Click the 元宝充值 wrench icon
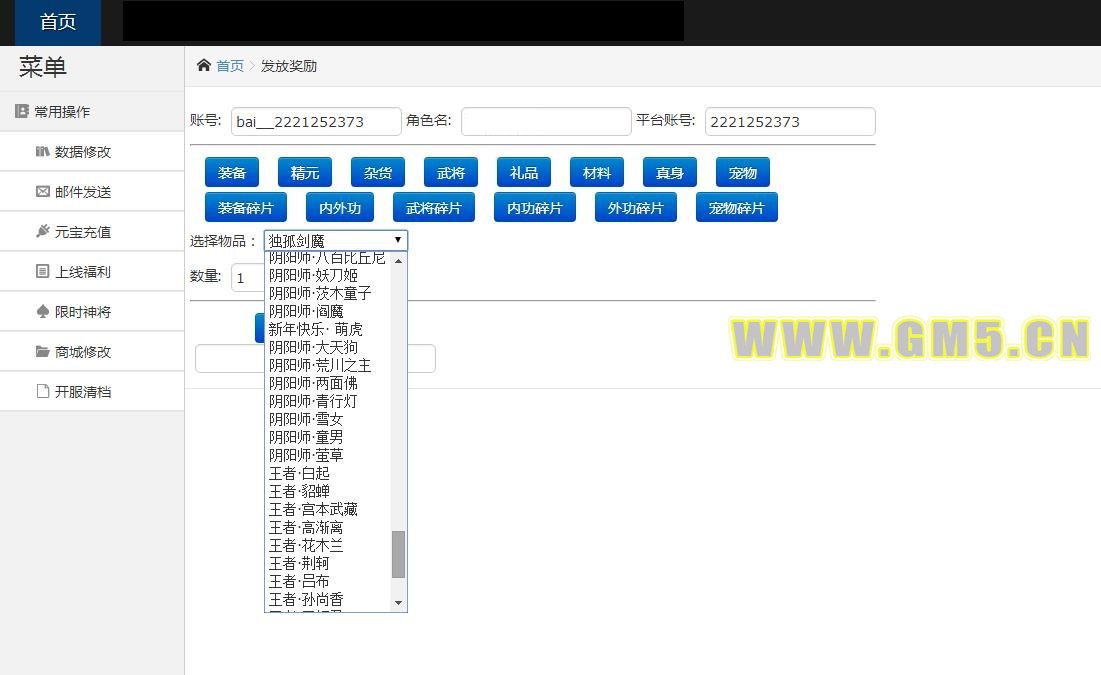 coord(42,232)
